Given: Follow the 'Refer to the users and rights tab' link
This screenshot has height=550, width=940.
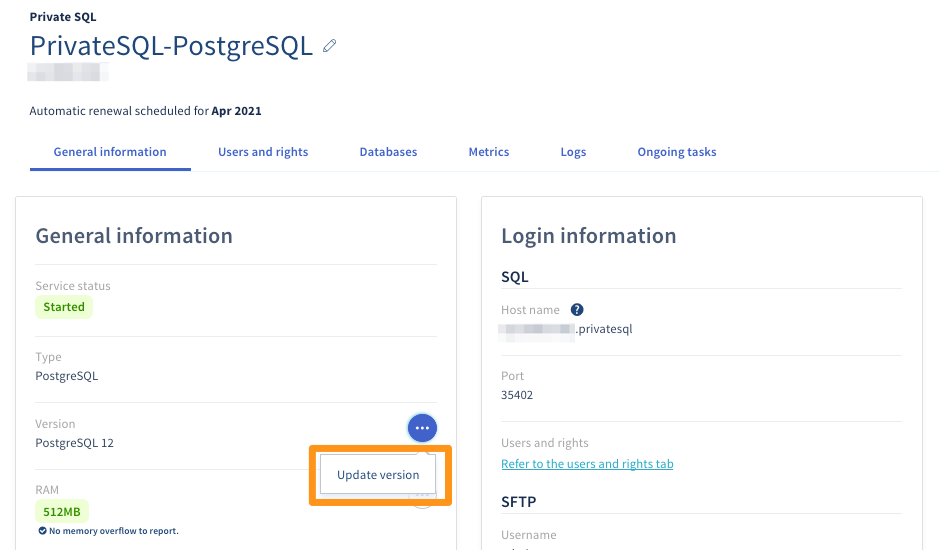Looking at the screenshot, I should pos(587,464).
